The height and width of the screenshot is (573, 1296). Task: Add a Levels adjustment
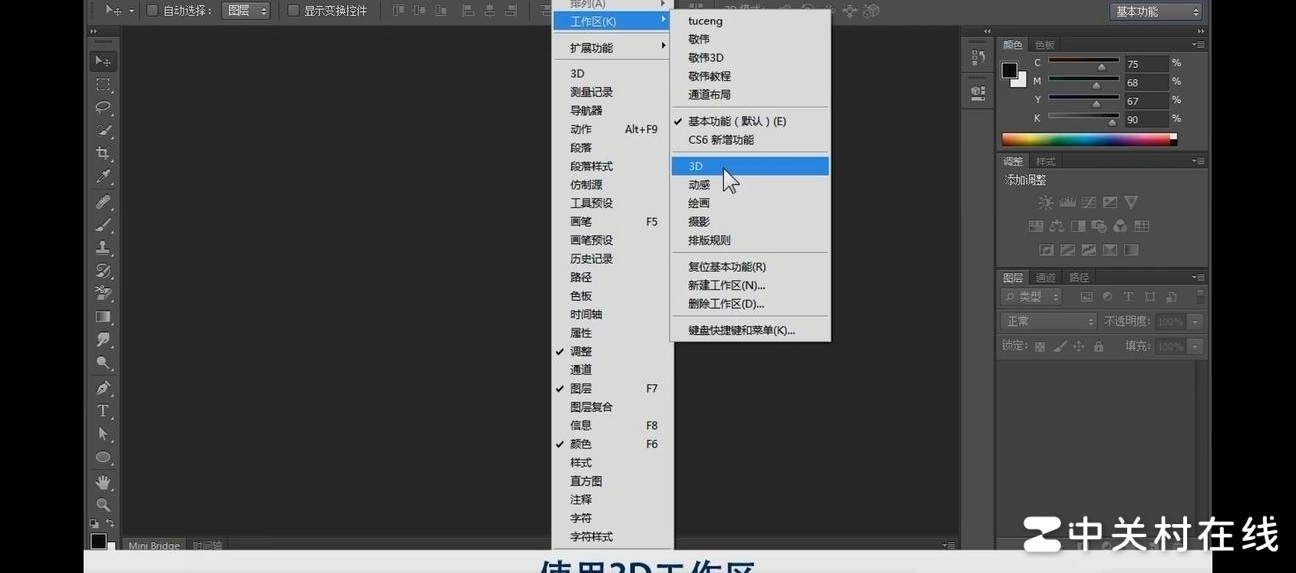[1067, 202]
